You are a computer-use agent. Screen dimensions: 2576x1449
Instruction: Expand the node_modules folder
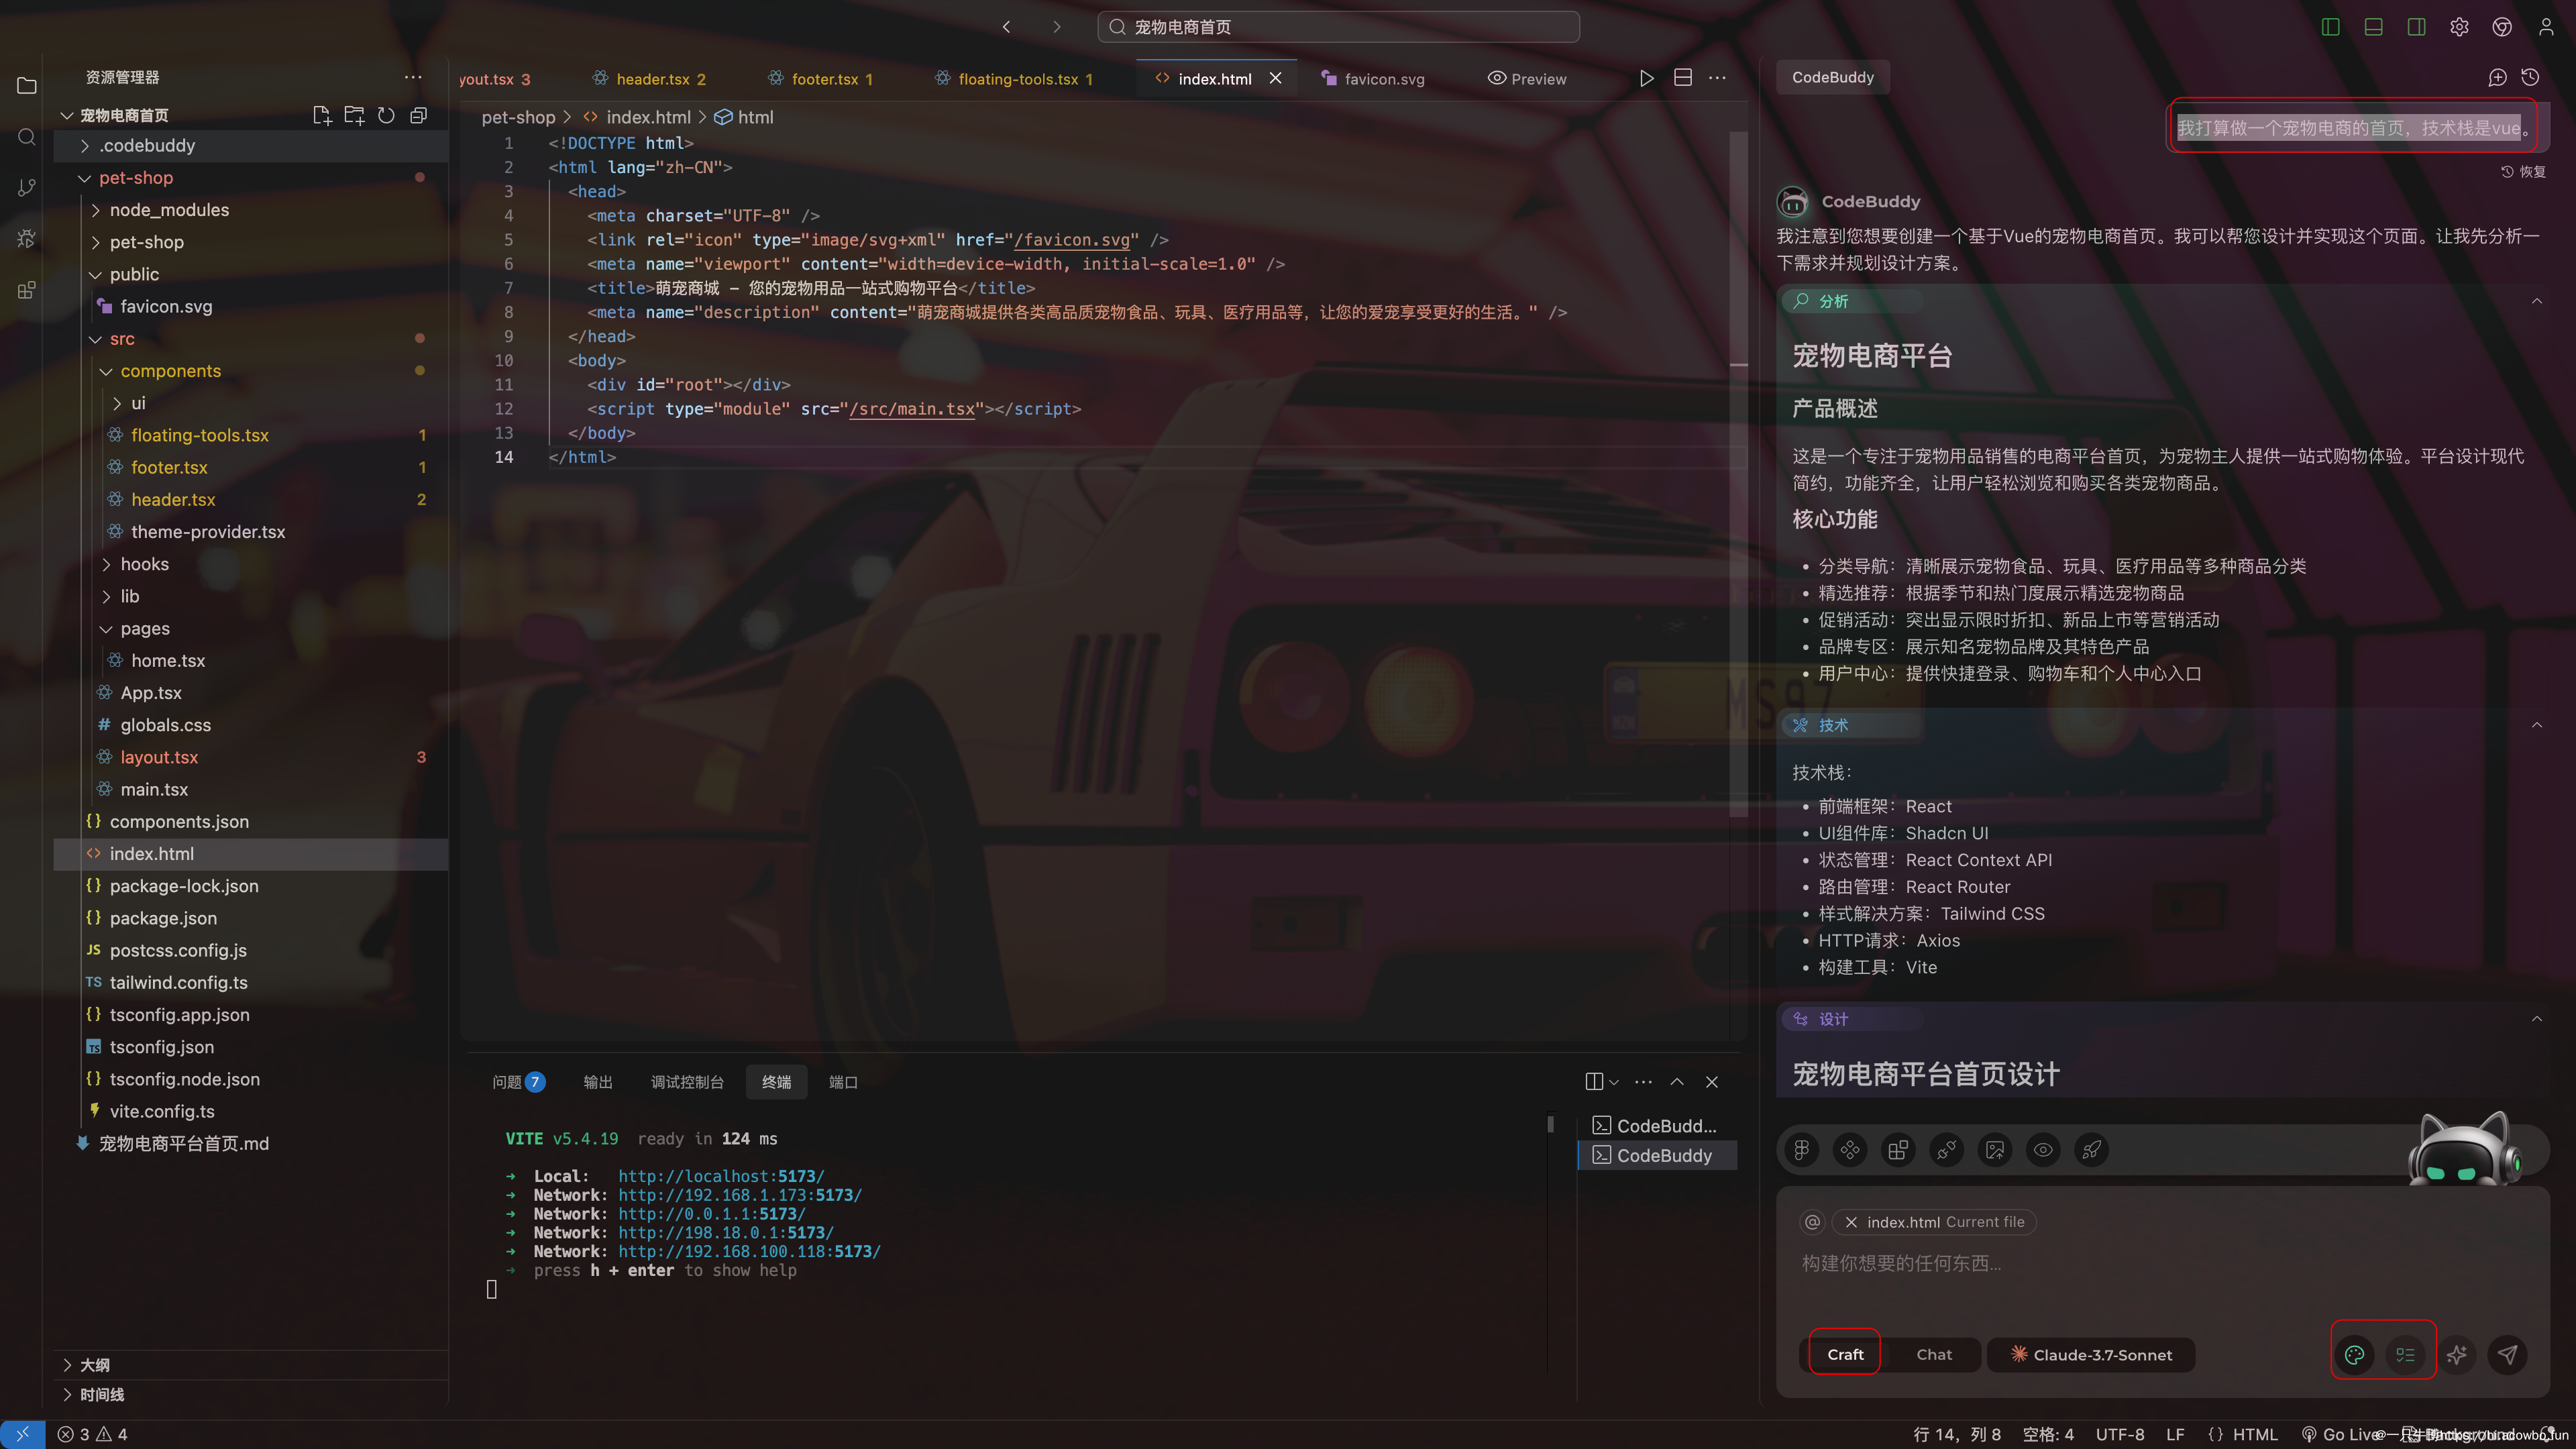coord(250,210)
